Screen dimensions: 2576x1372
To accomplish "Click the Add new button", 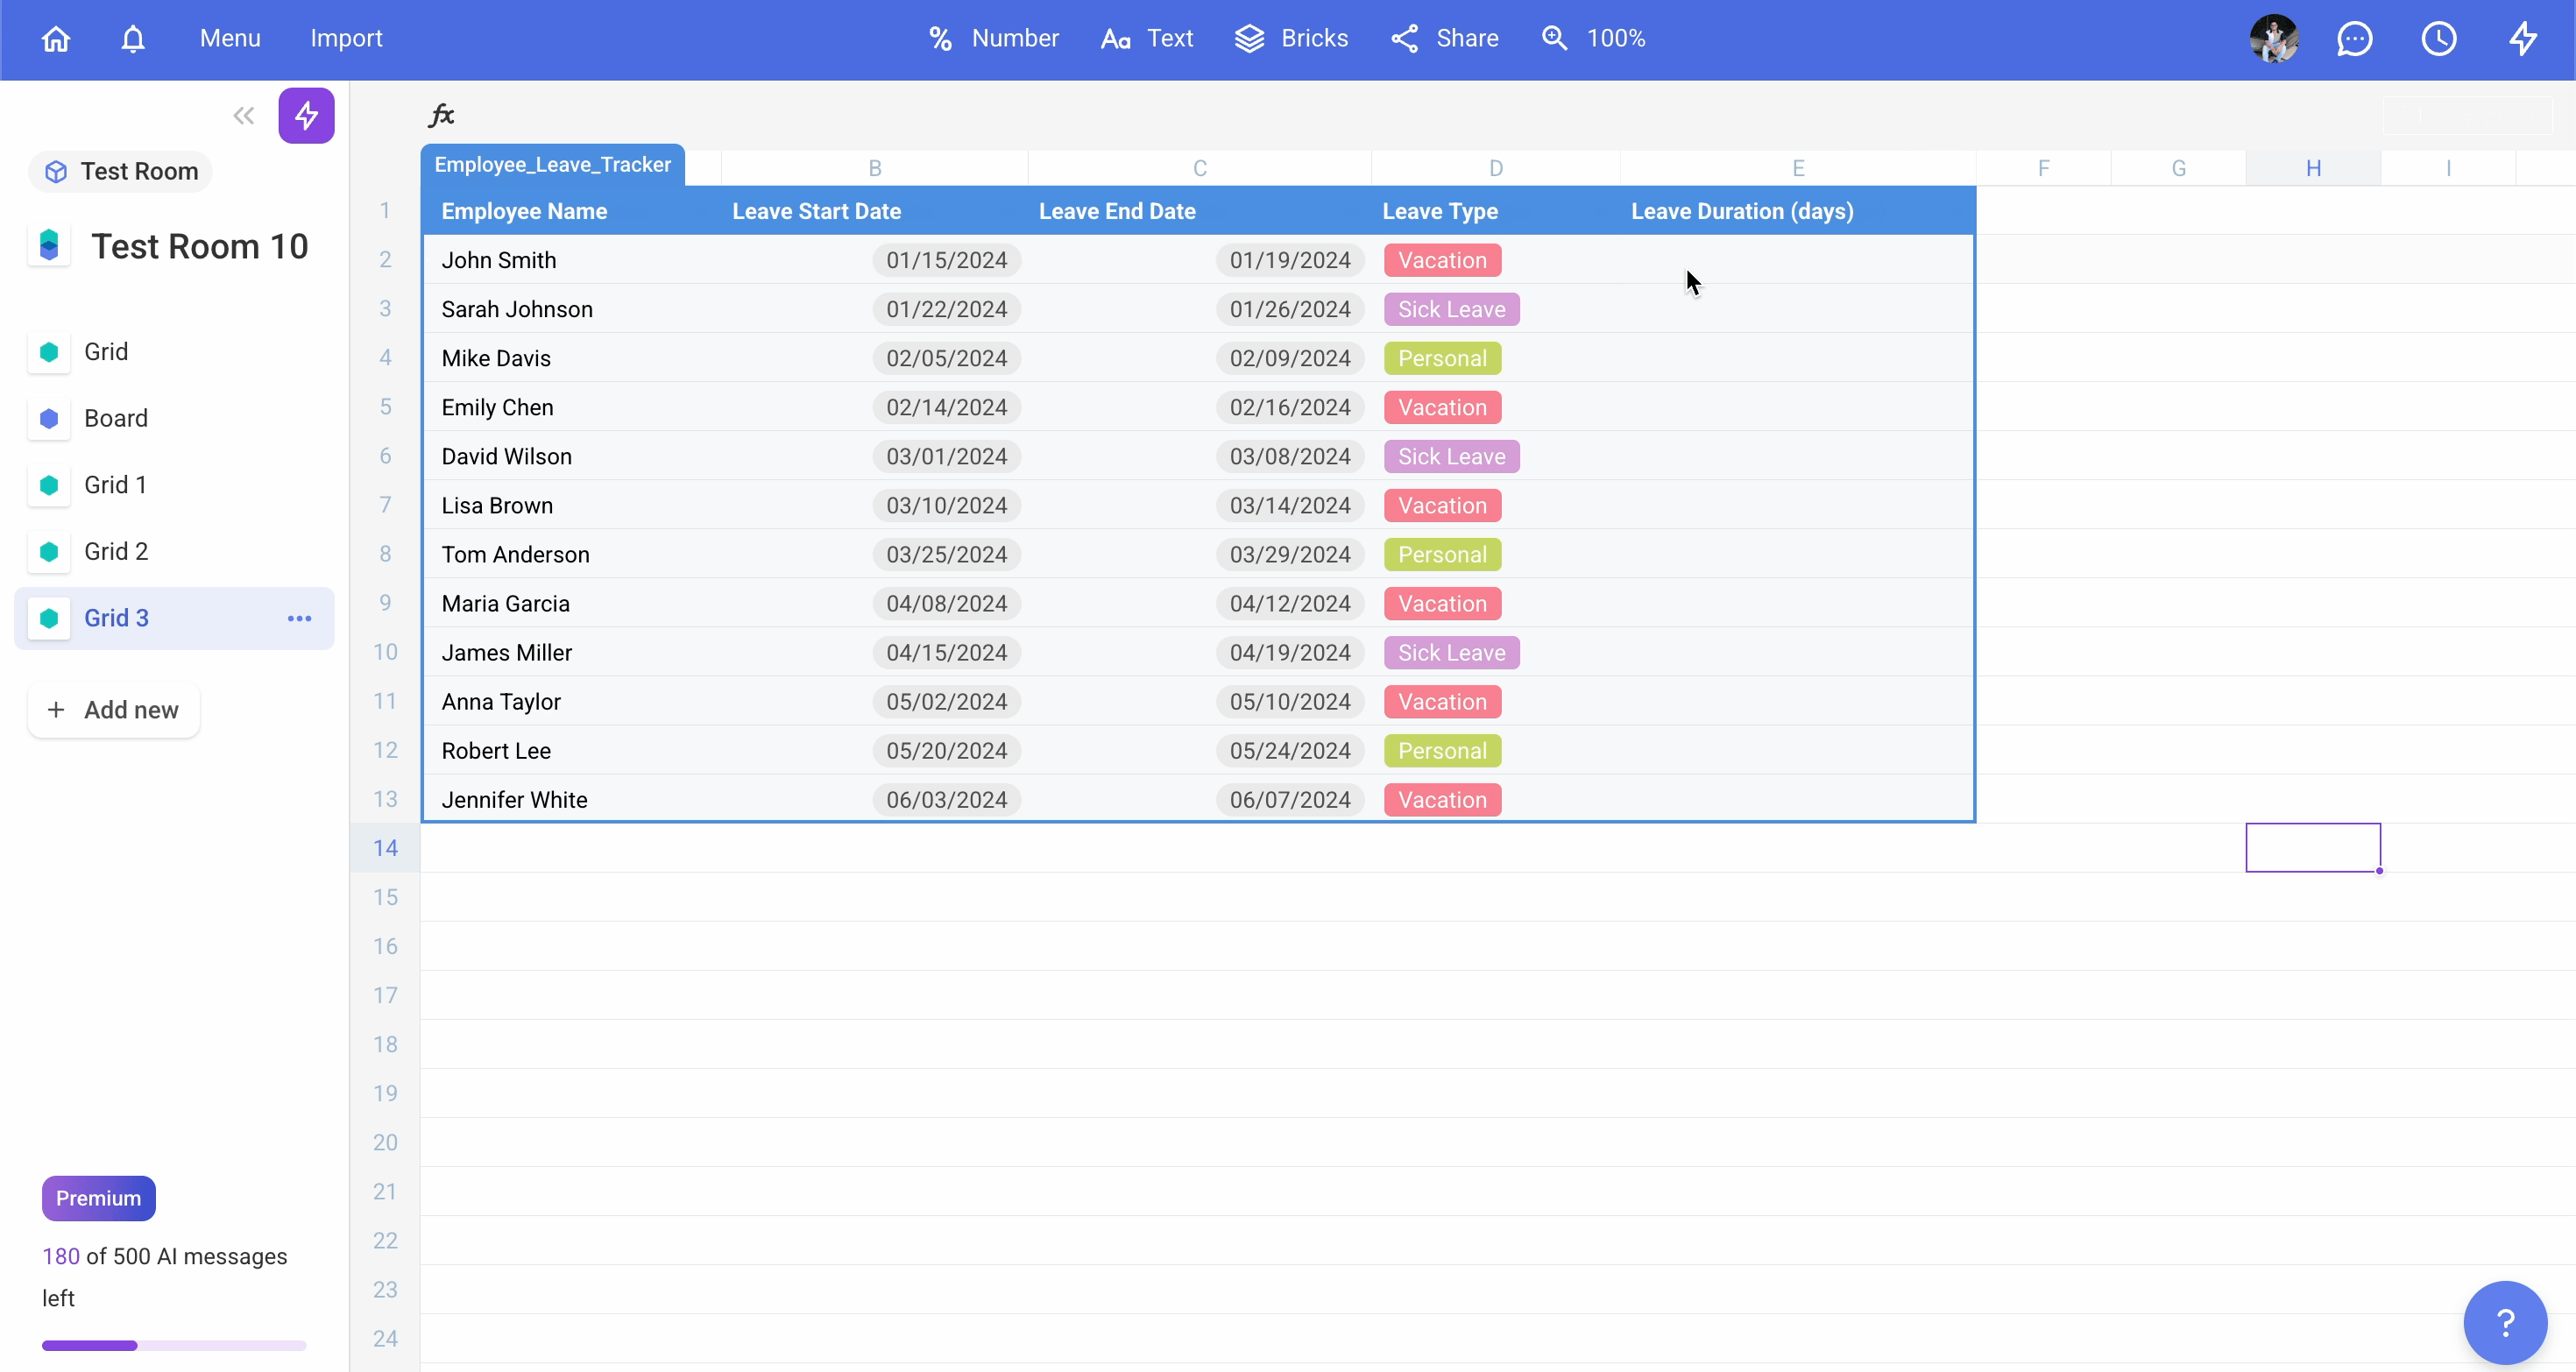I will [x=113, y=710].
